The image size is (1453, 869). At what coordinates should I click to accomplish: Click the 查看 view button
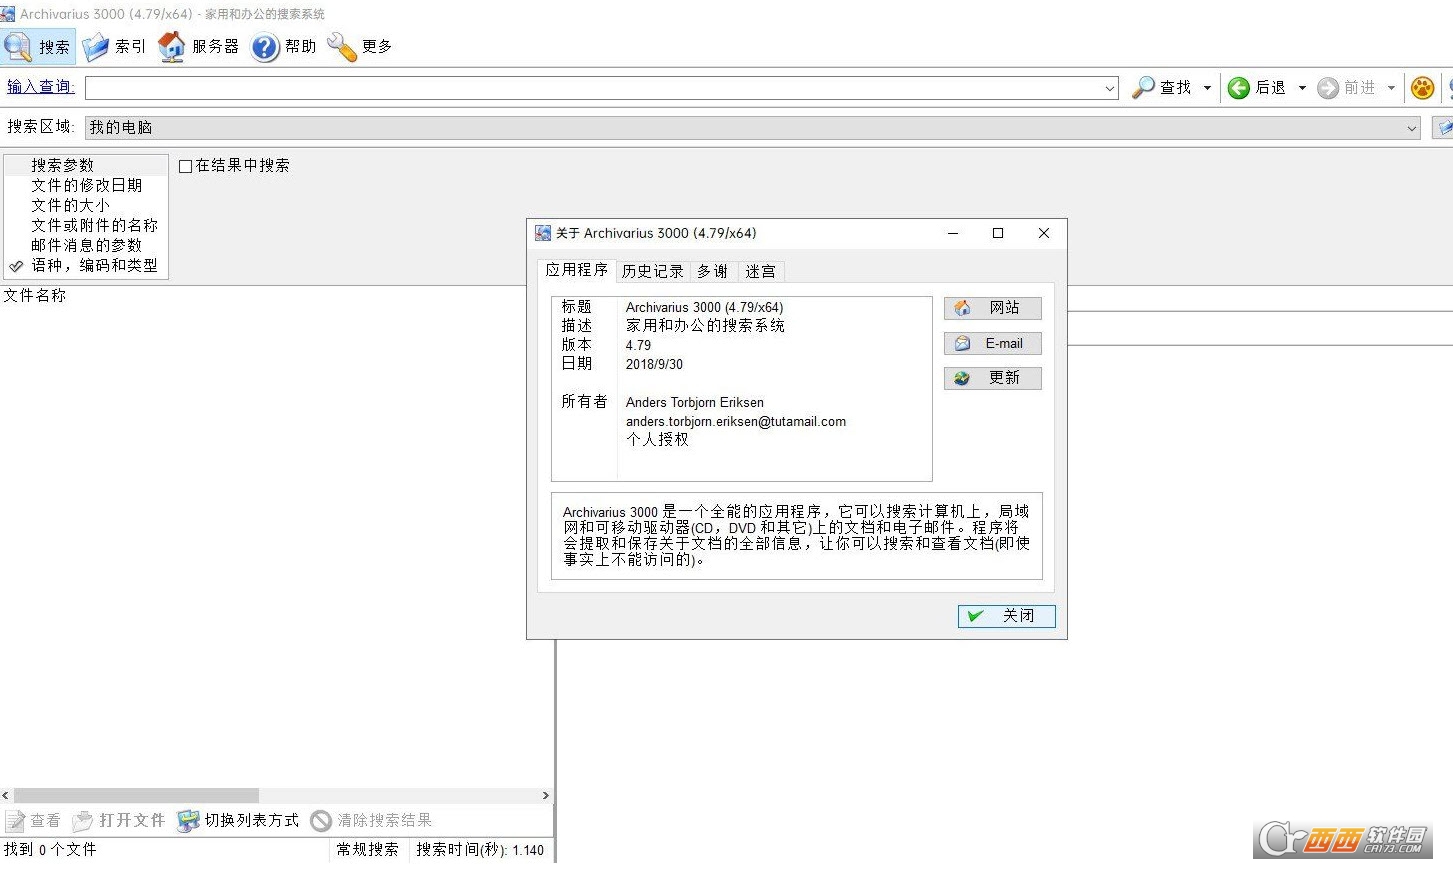tap(33, 821)
